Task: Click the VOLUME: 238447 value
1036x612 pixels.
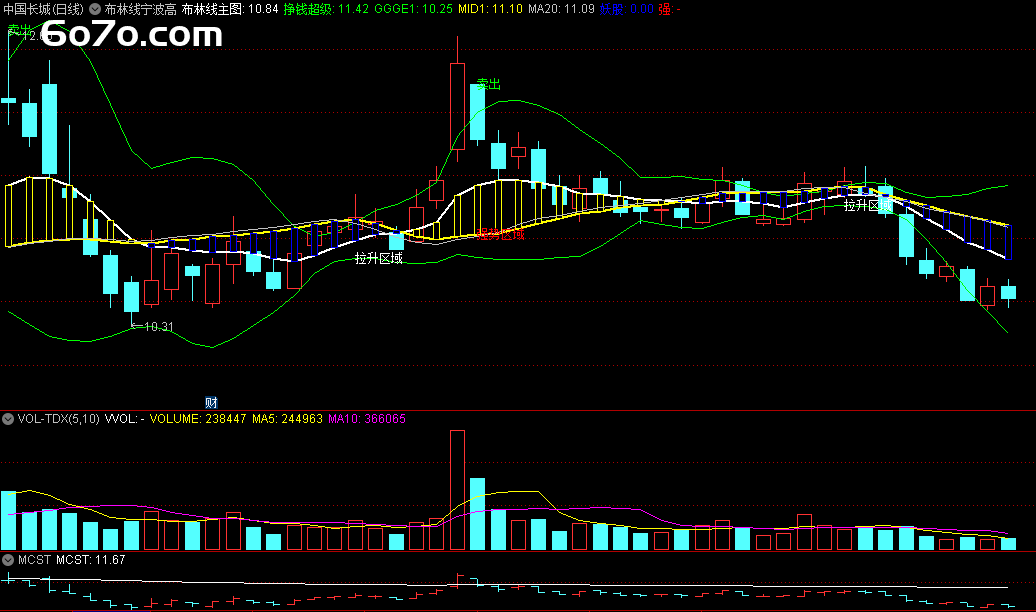Action: coord(198,419)
